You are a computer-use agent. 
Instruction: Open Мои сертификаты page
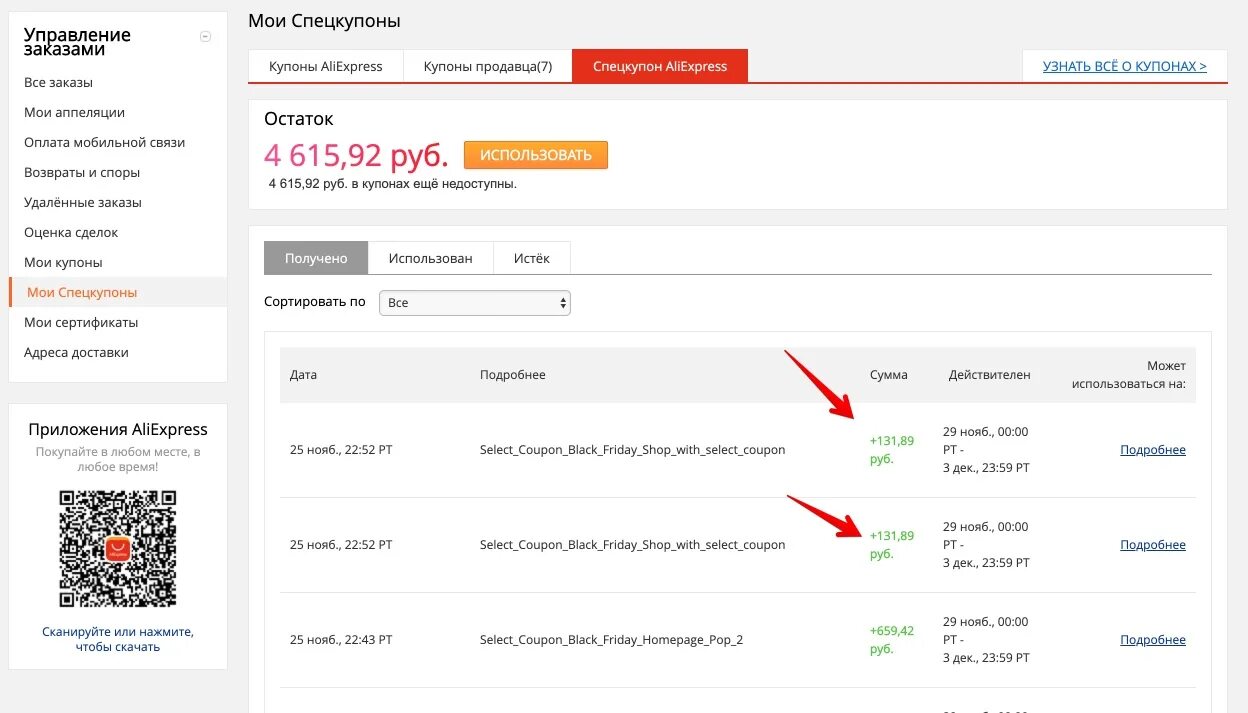click(81, 322)
